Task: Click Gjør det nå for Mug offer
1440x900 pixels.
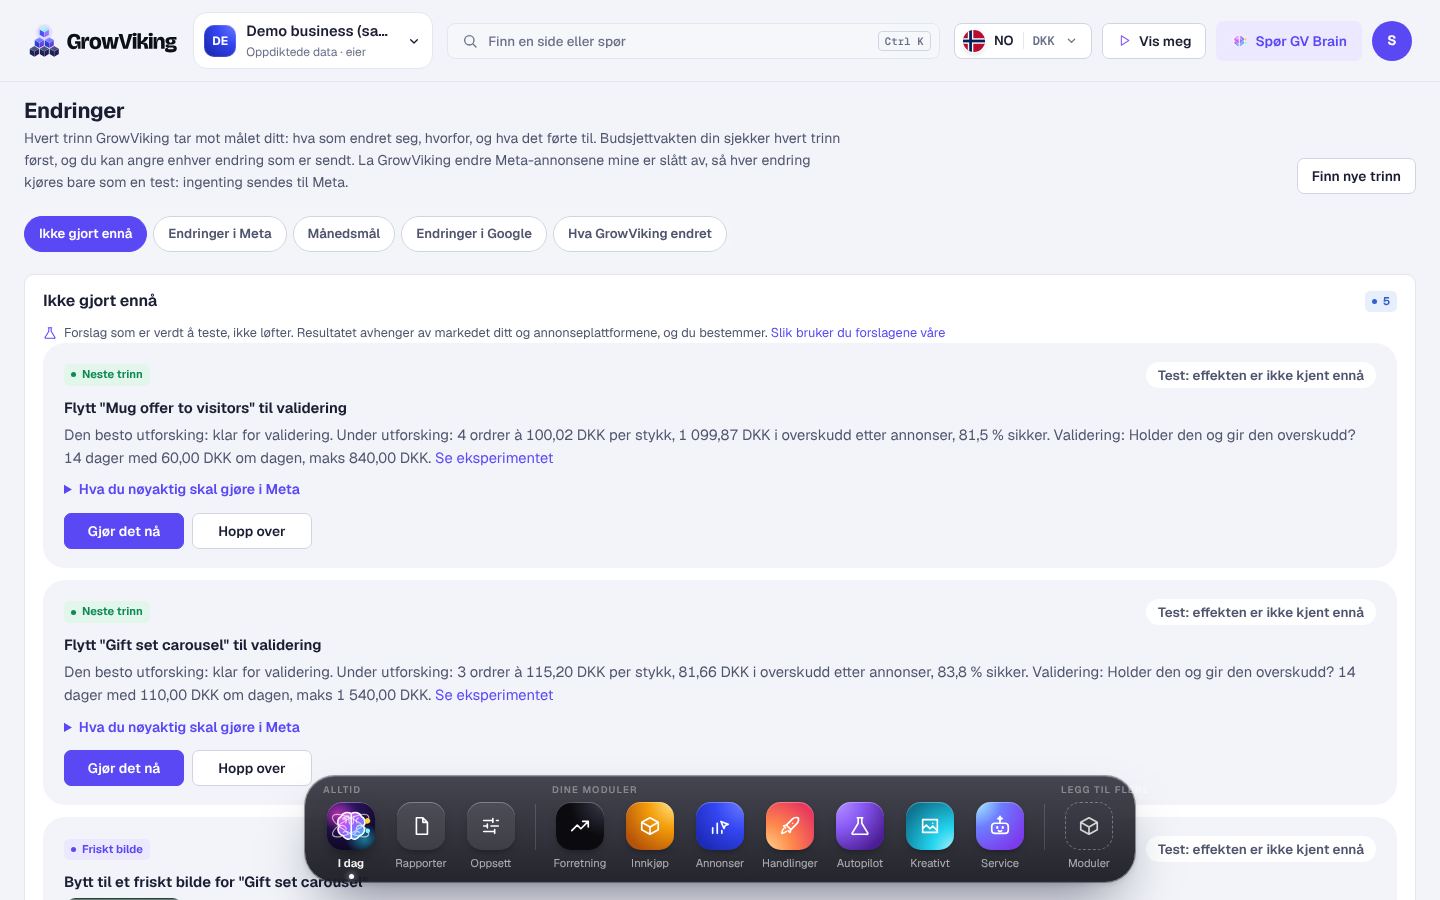Action: point(124,531)
